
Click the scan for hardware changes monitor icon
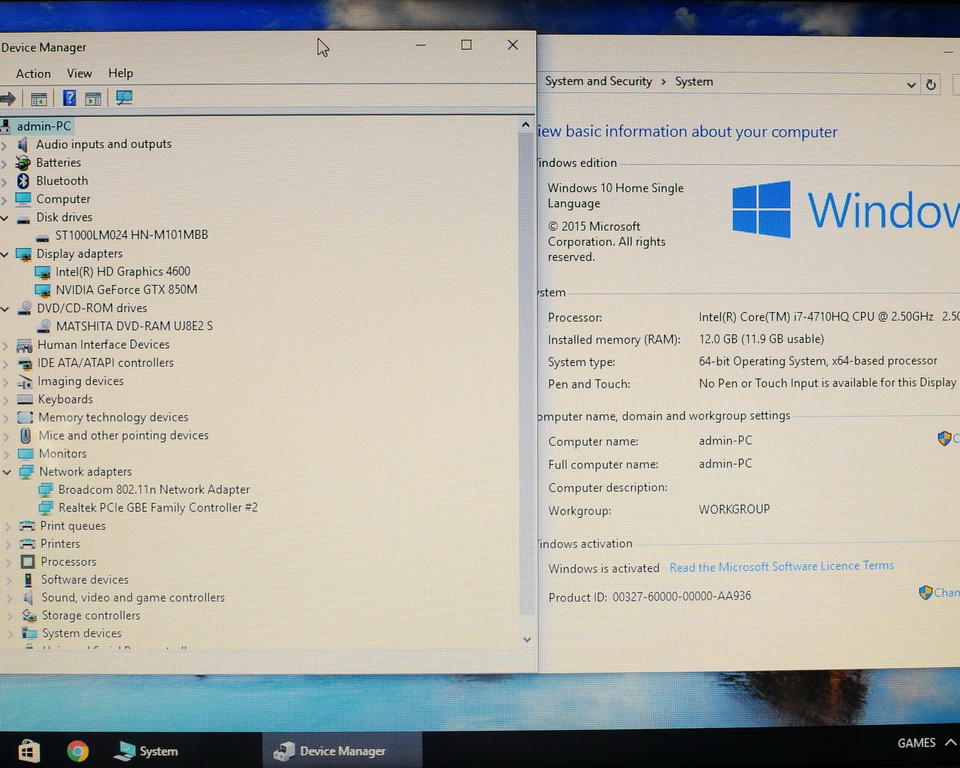click(x=124, y=98)
